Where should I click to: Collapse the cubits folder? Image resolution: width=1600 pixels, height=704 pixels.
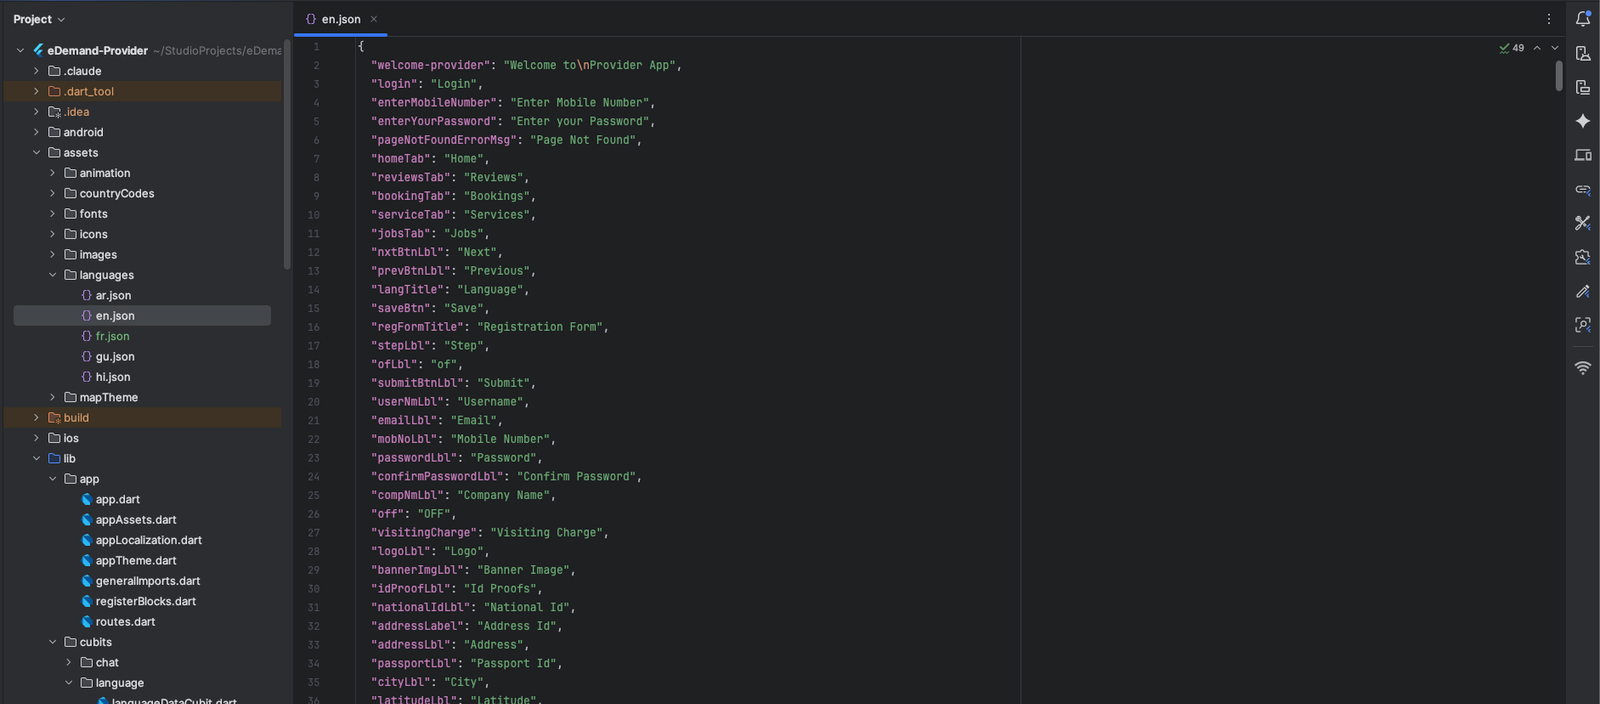click(x=53, y=642)
